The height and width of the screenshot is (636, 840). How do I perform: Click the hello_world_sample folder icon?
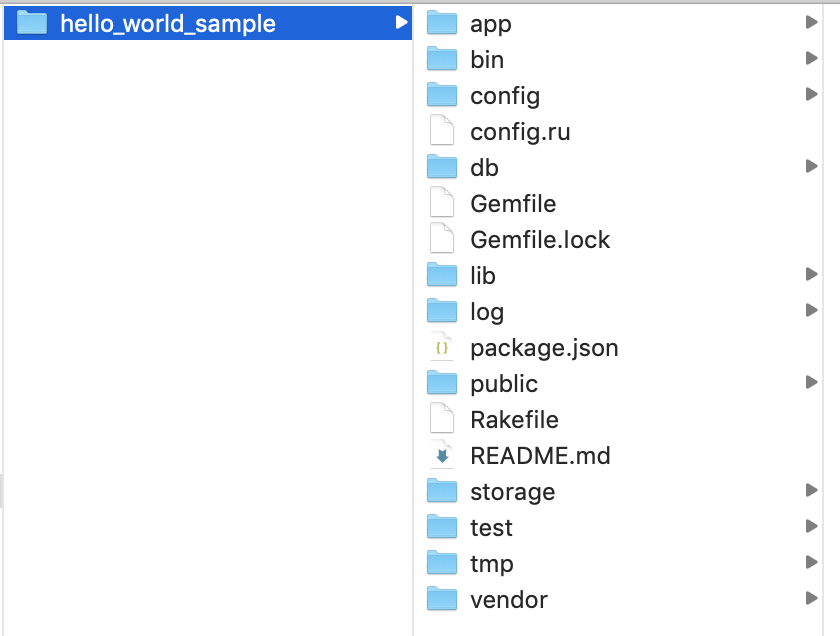point(33,23)
